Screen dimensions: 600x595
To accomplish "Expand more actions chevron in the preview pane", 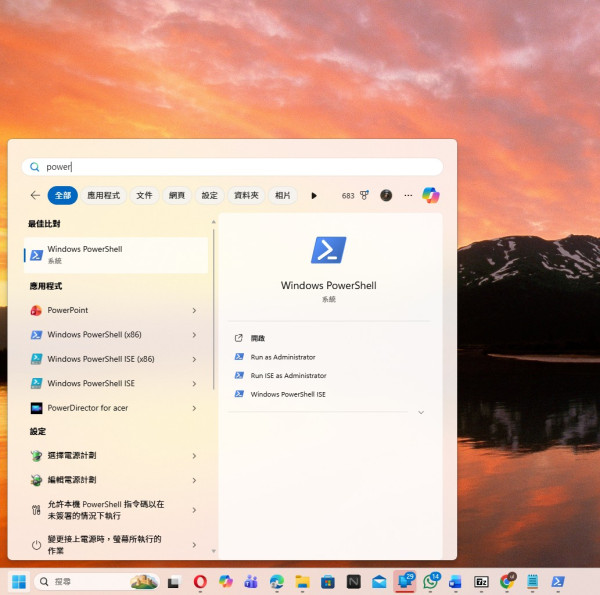I will click(x=421, y=412).
